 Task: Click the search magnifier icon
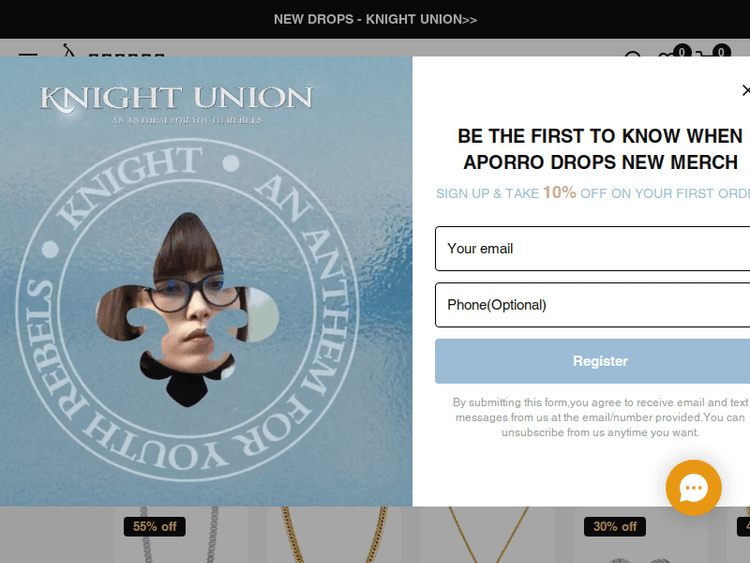(x=633, y=54)
